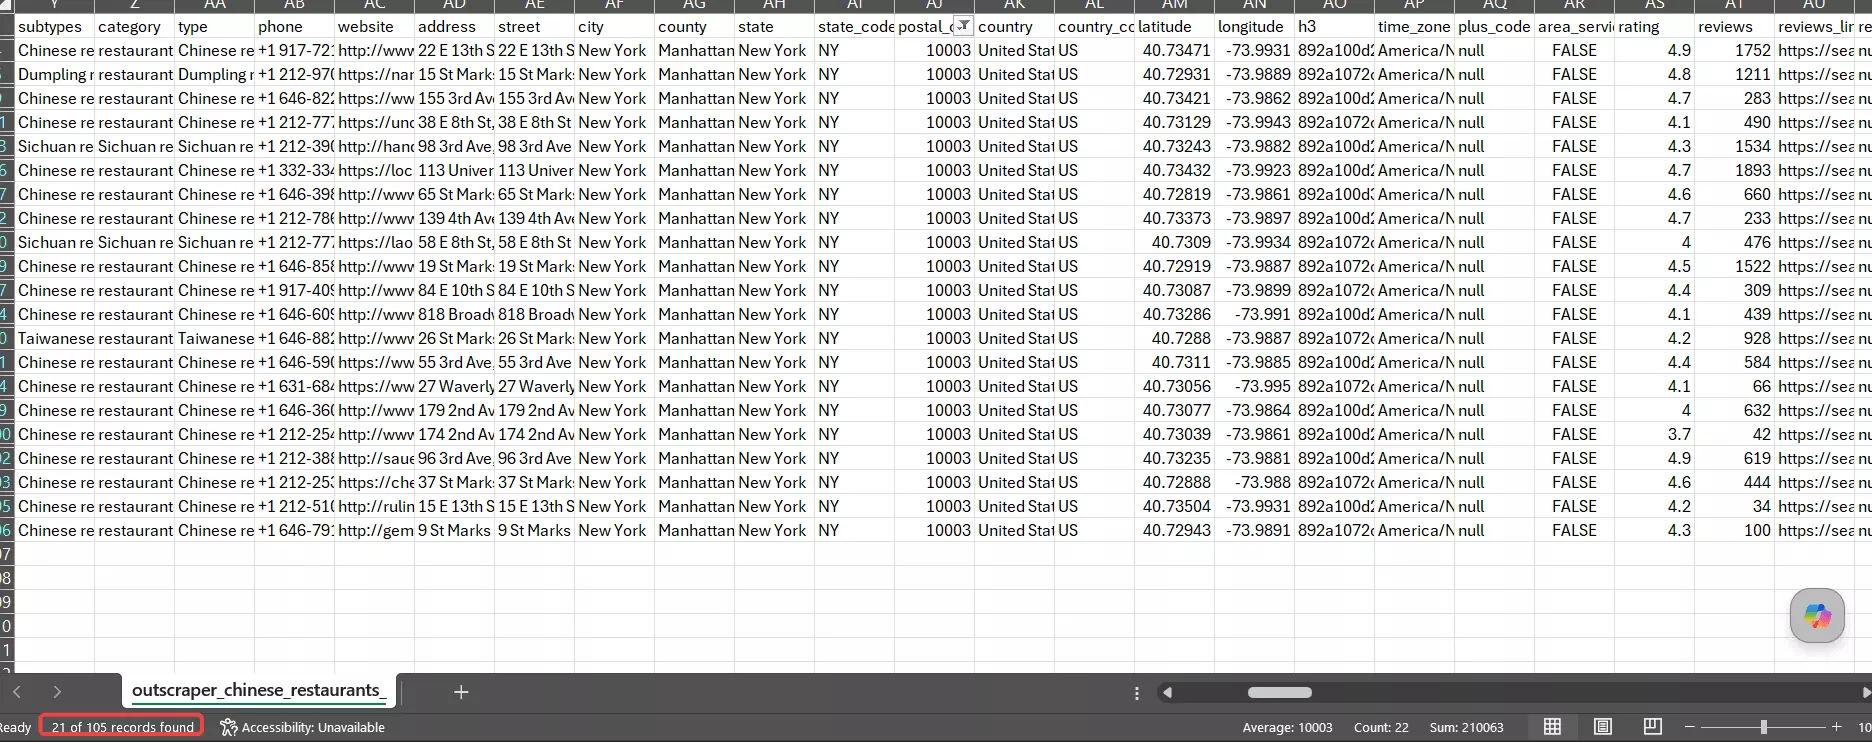Select the state_code header cell
Screen dimensions: 1872x742
[854, 26]
